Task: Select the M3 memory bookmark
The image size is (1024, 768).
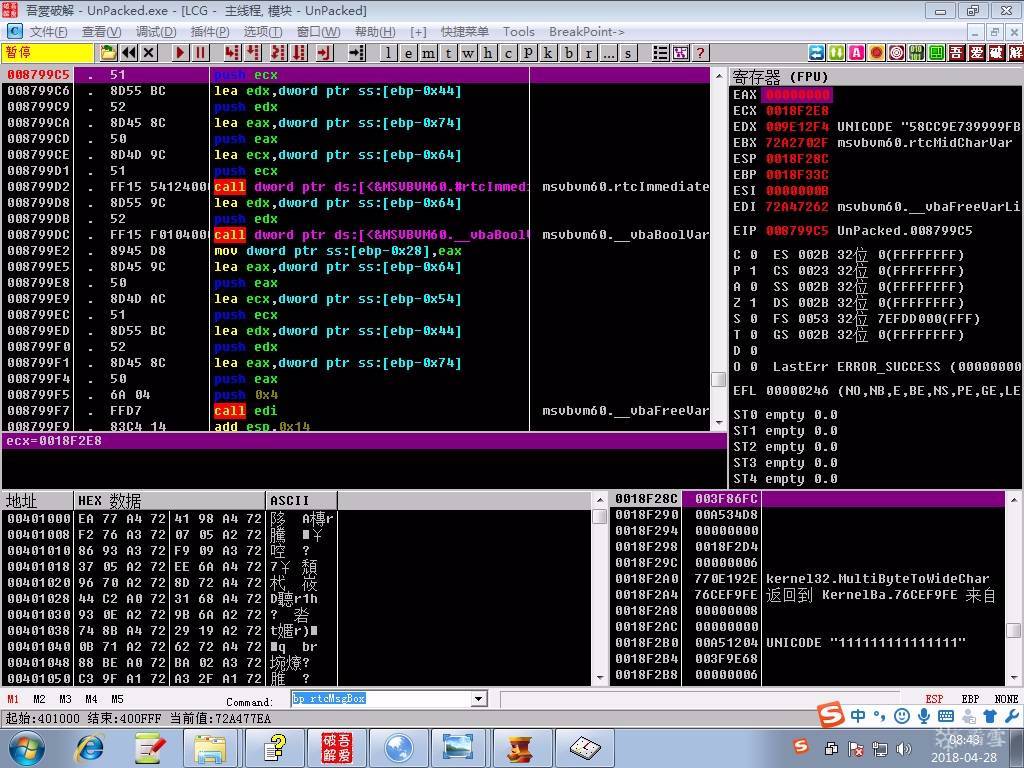Action: pos(65,699)
